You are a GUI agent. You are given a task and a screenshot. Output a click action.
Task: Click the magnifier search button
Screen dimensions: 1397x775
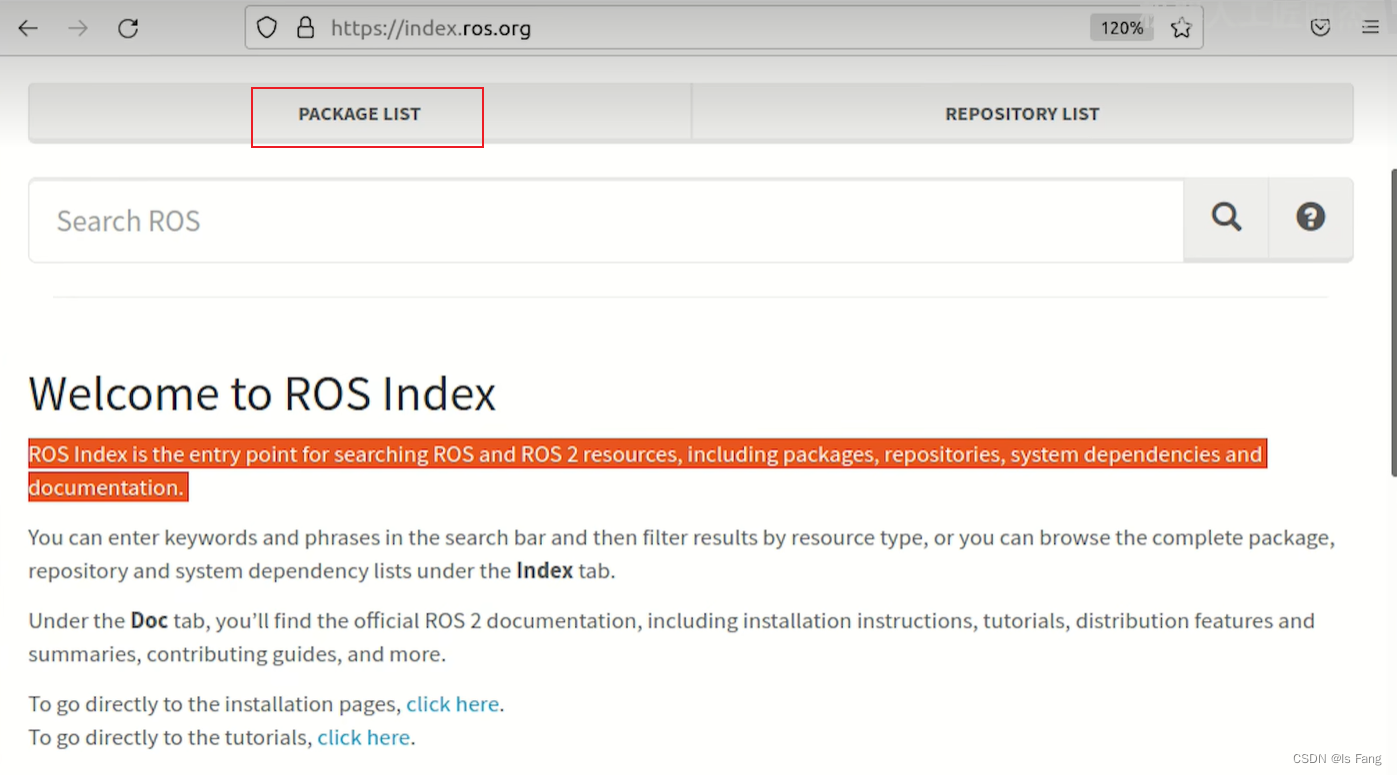[1226, 220]
